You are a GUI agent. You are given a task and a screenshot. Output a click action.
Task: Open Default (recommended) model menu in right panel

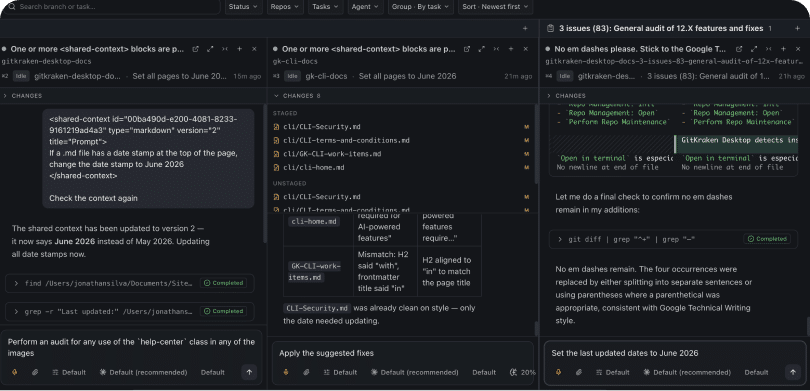coord(687,372)
